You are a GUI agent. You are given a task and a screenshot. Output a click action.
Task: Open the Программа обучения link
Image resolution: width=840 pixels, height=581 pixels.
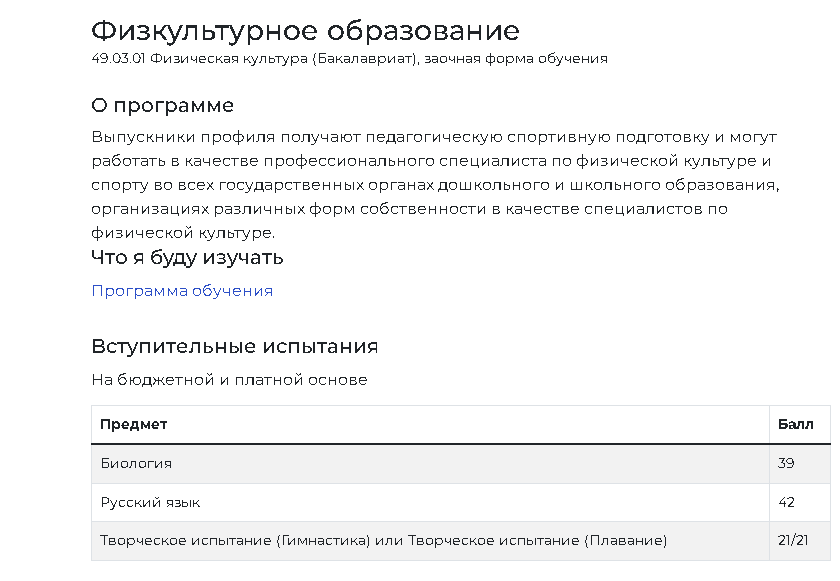(182, 291)
